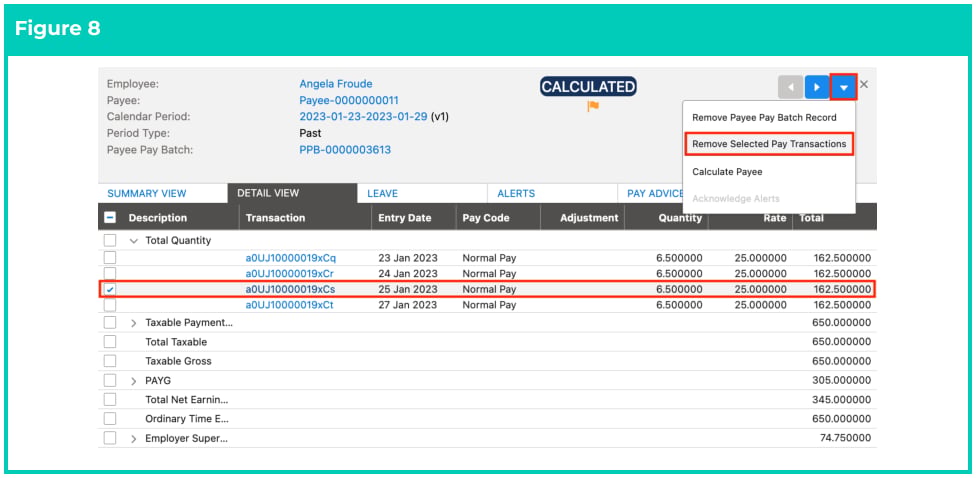976x478 pixels.
Task: Collapse the Total Quantity group
Action: pyautogui.click(x=133, y=240)
